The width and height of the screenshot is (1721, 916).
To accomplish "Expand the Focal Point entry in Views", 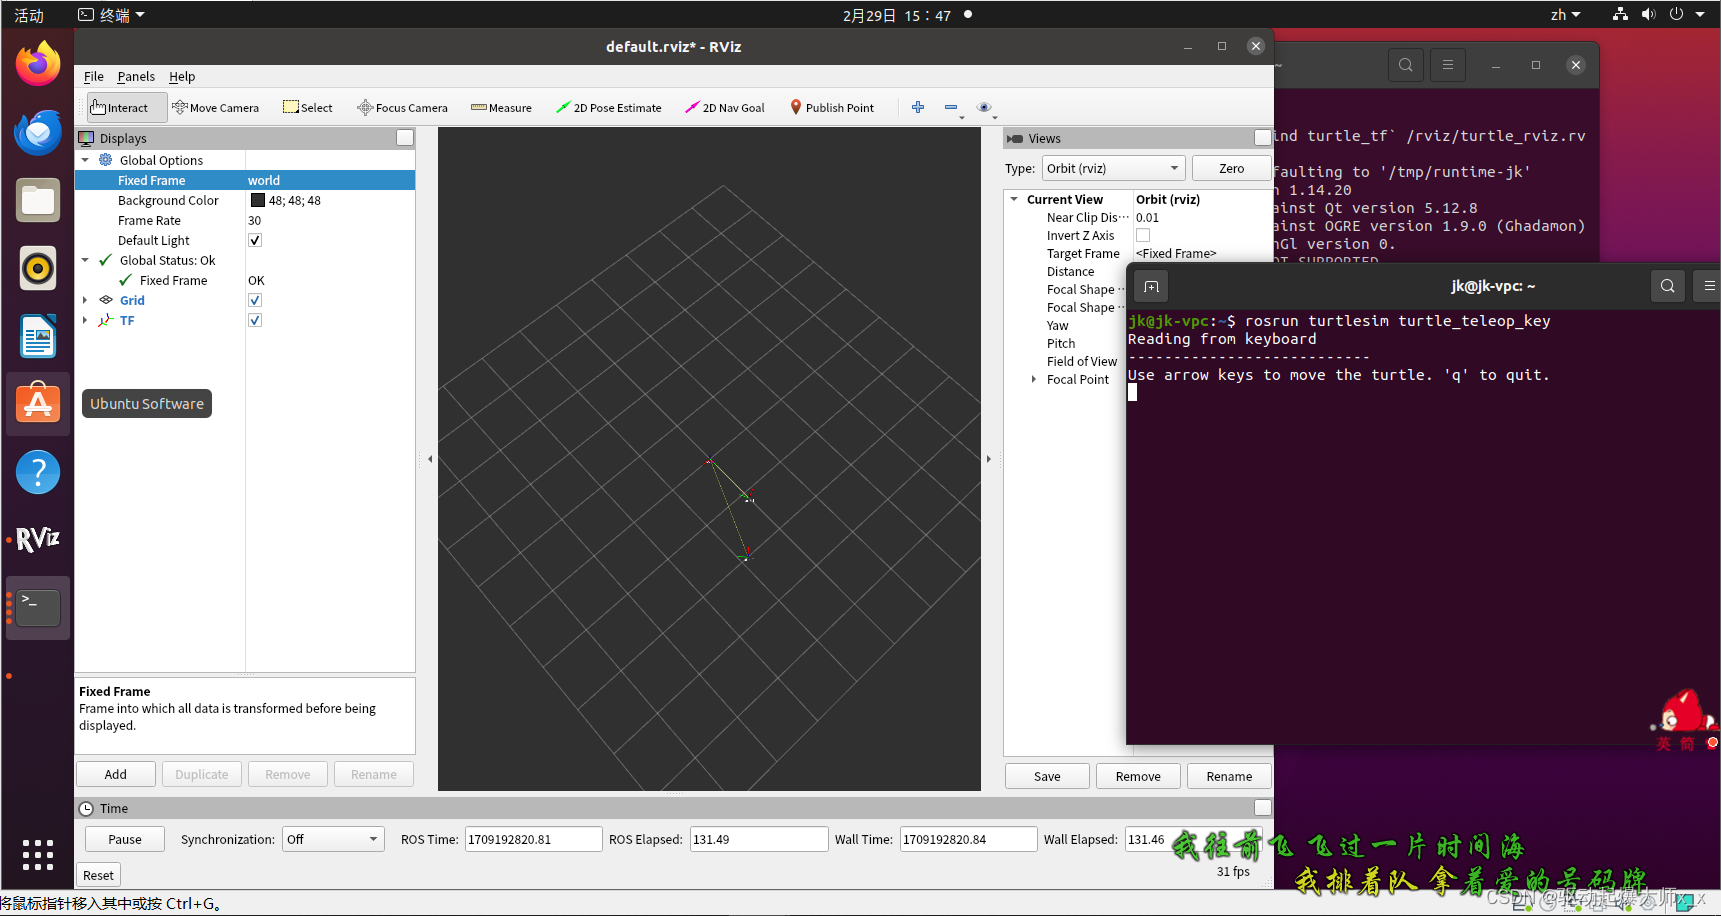I will pyautogui.click(x=1034, y=379).
